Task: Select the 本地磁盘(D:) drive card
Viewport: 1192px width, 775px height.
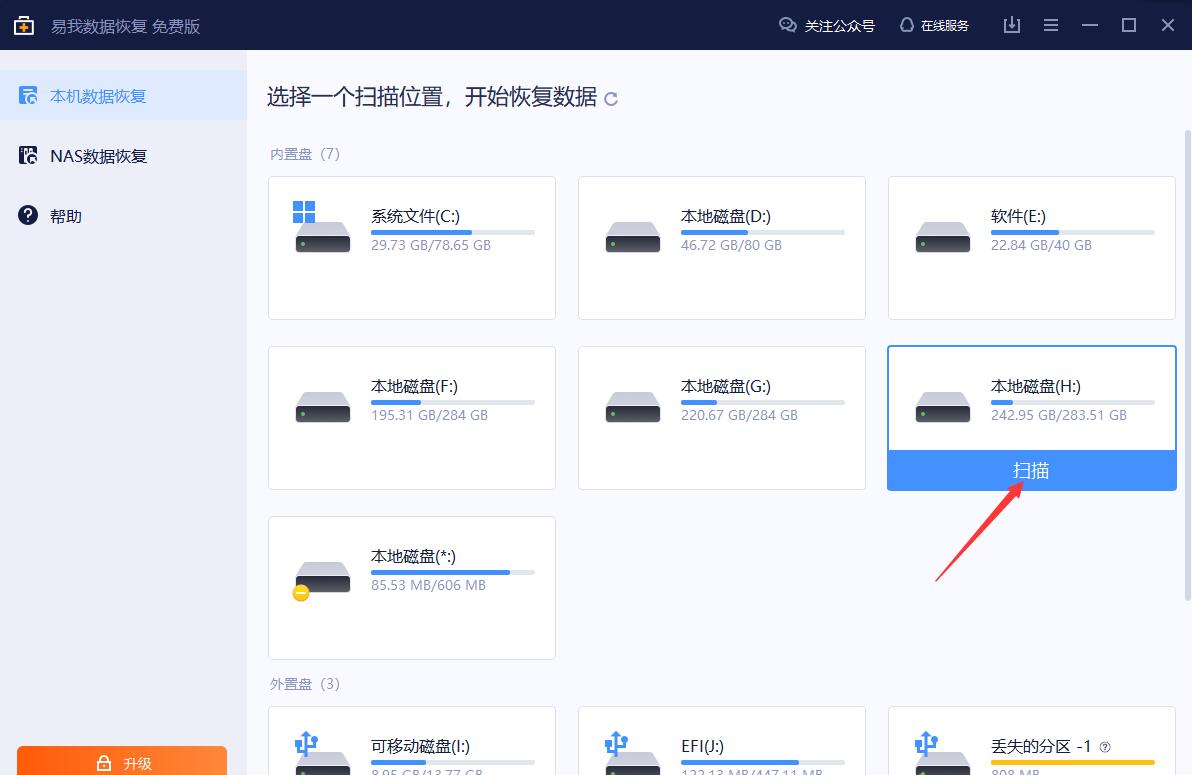Action: pyautogui.click(x=721, y=247)
